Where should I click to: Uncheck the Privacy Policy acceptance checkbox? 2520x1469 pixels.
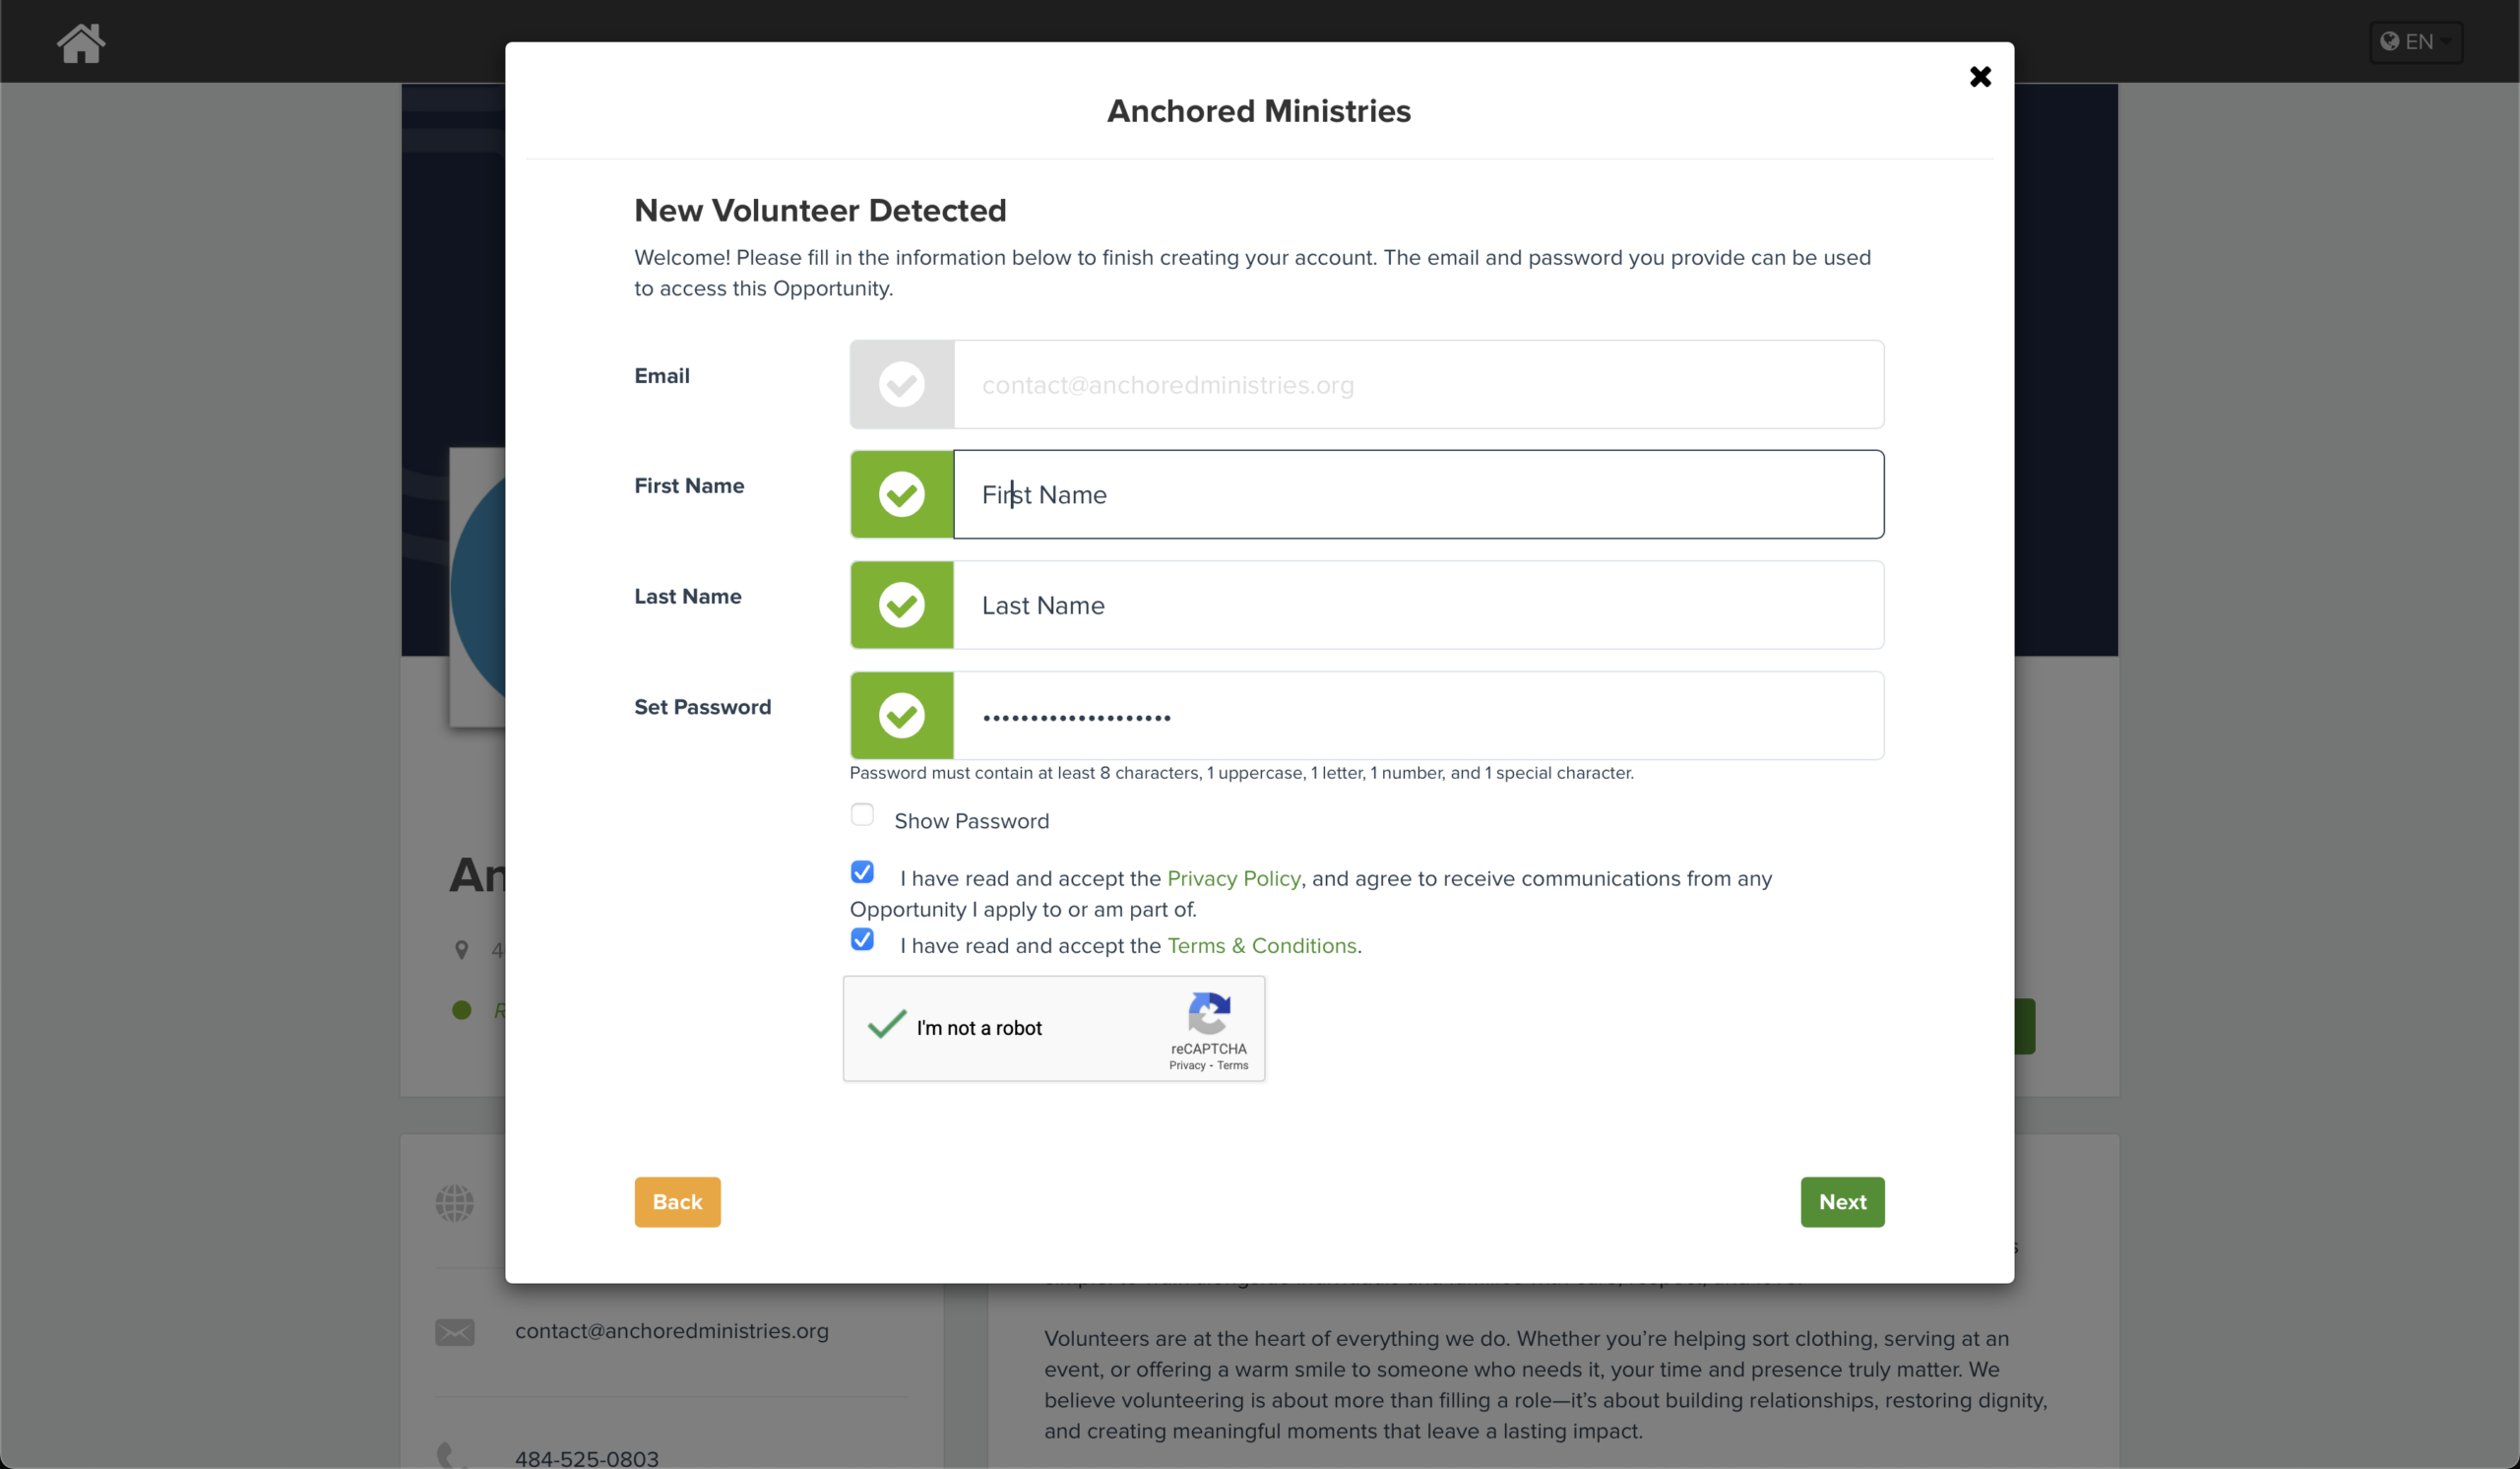pyautogui.click(x=862, y=873)
